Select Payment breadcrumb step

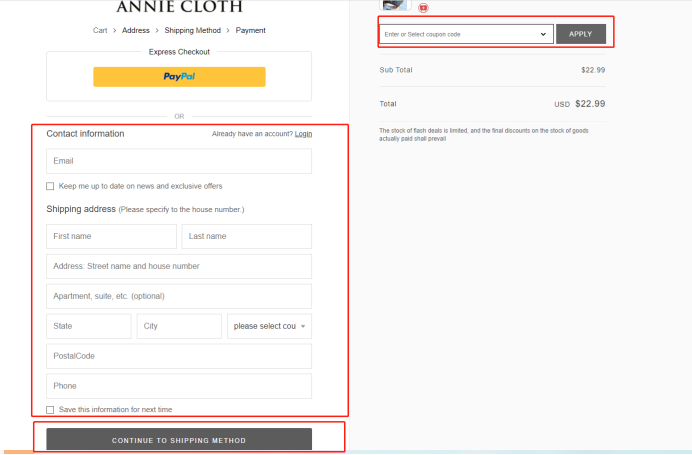251,30
